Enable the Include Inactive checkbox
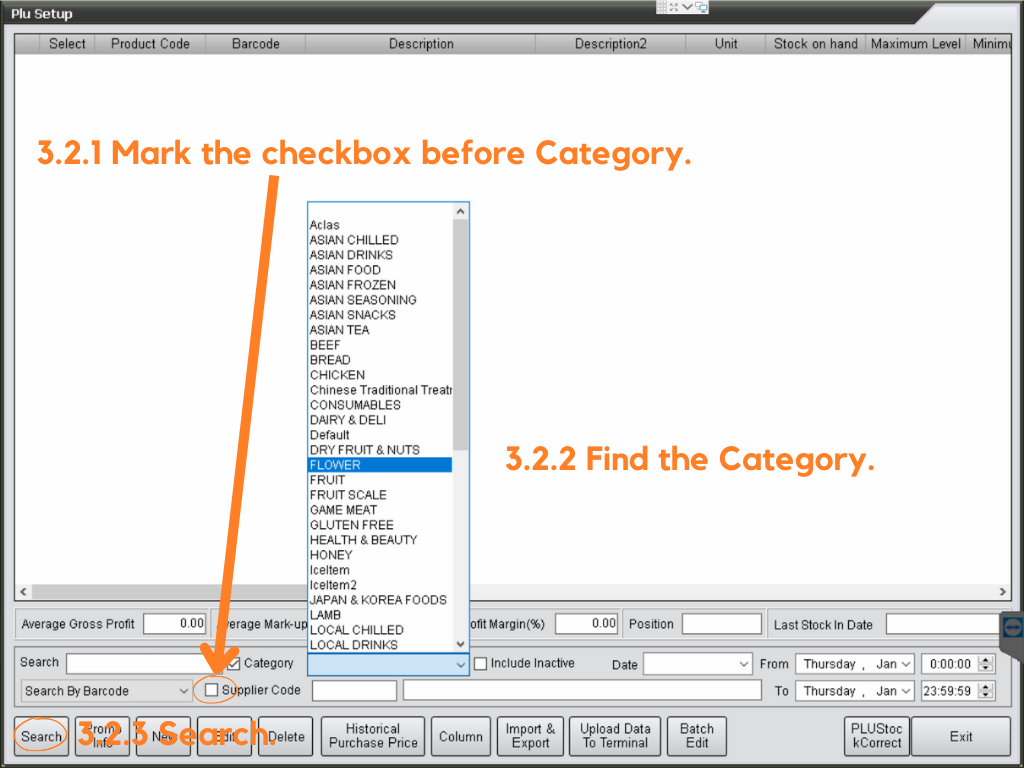Image resolution: width=1024 pixels, height=768 pixels. click(x=480, y=664)
